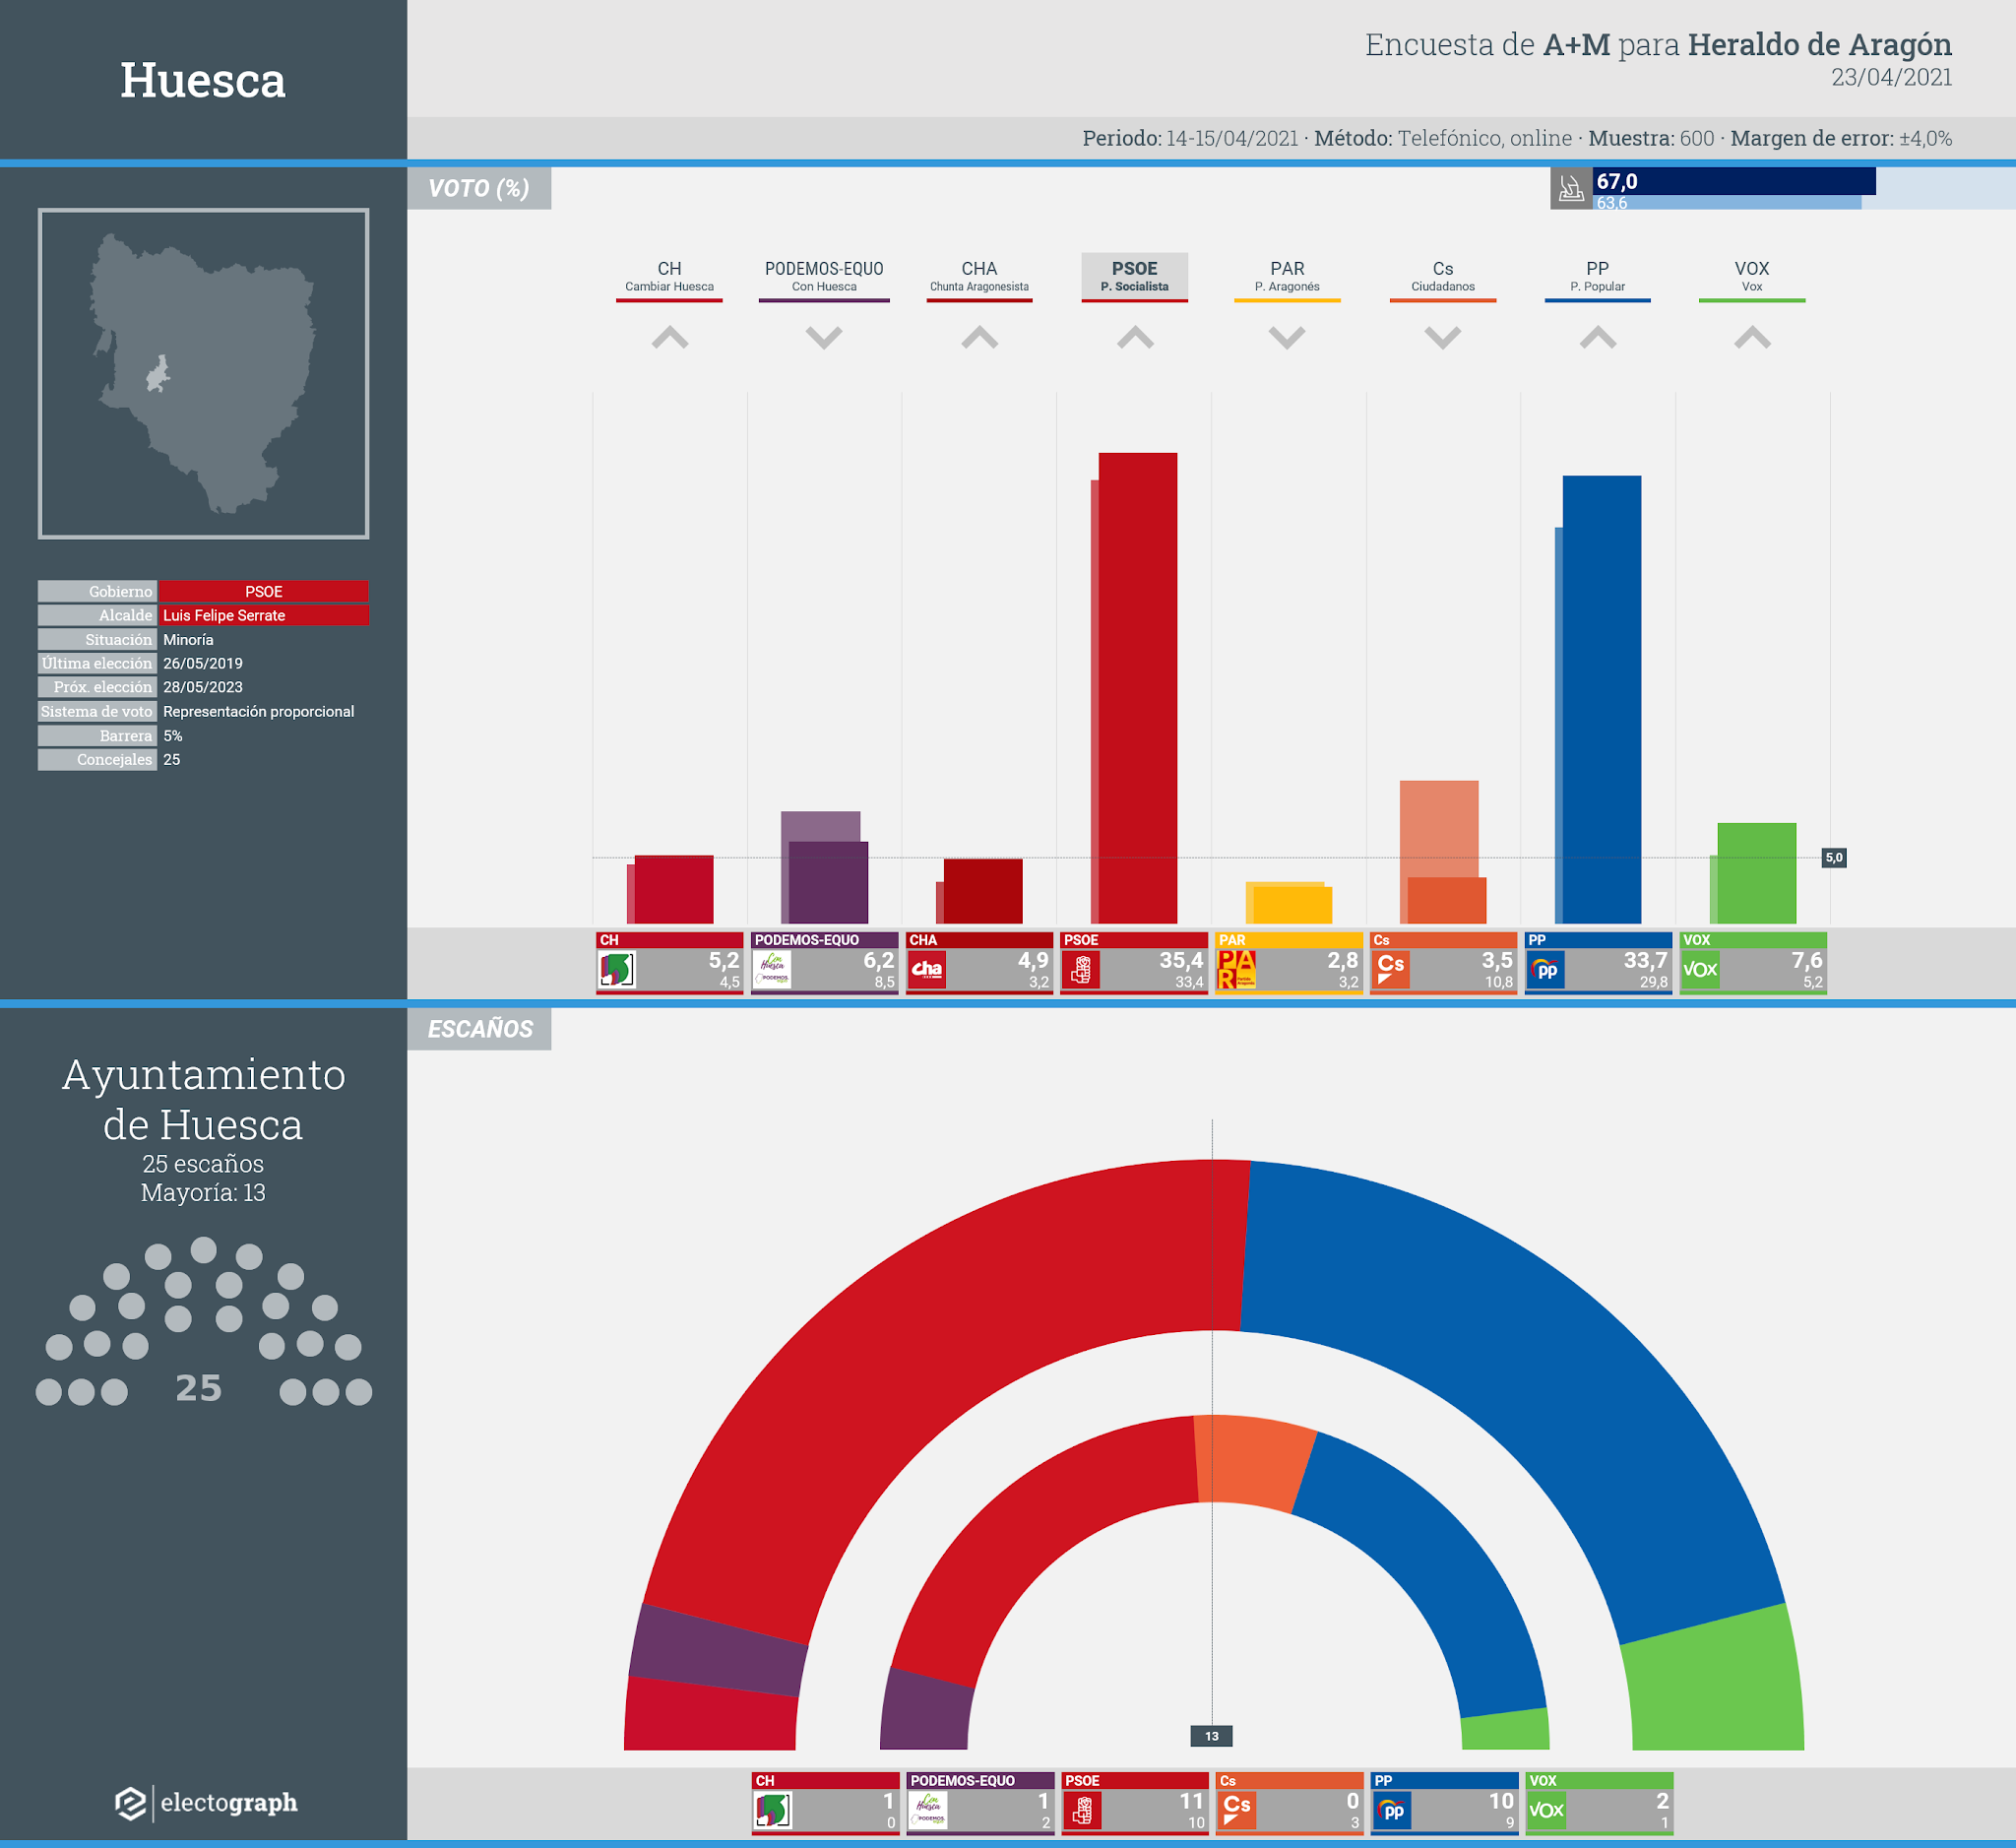Click the Cs logo in seats row
2016x1848 pixels.
[1237, 1810]
